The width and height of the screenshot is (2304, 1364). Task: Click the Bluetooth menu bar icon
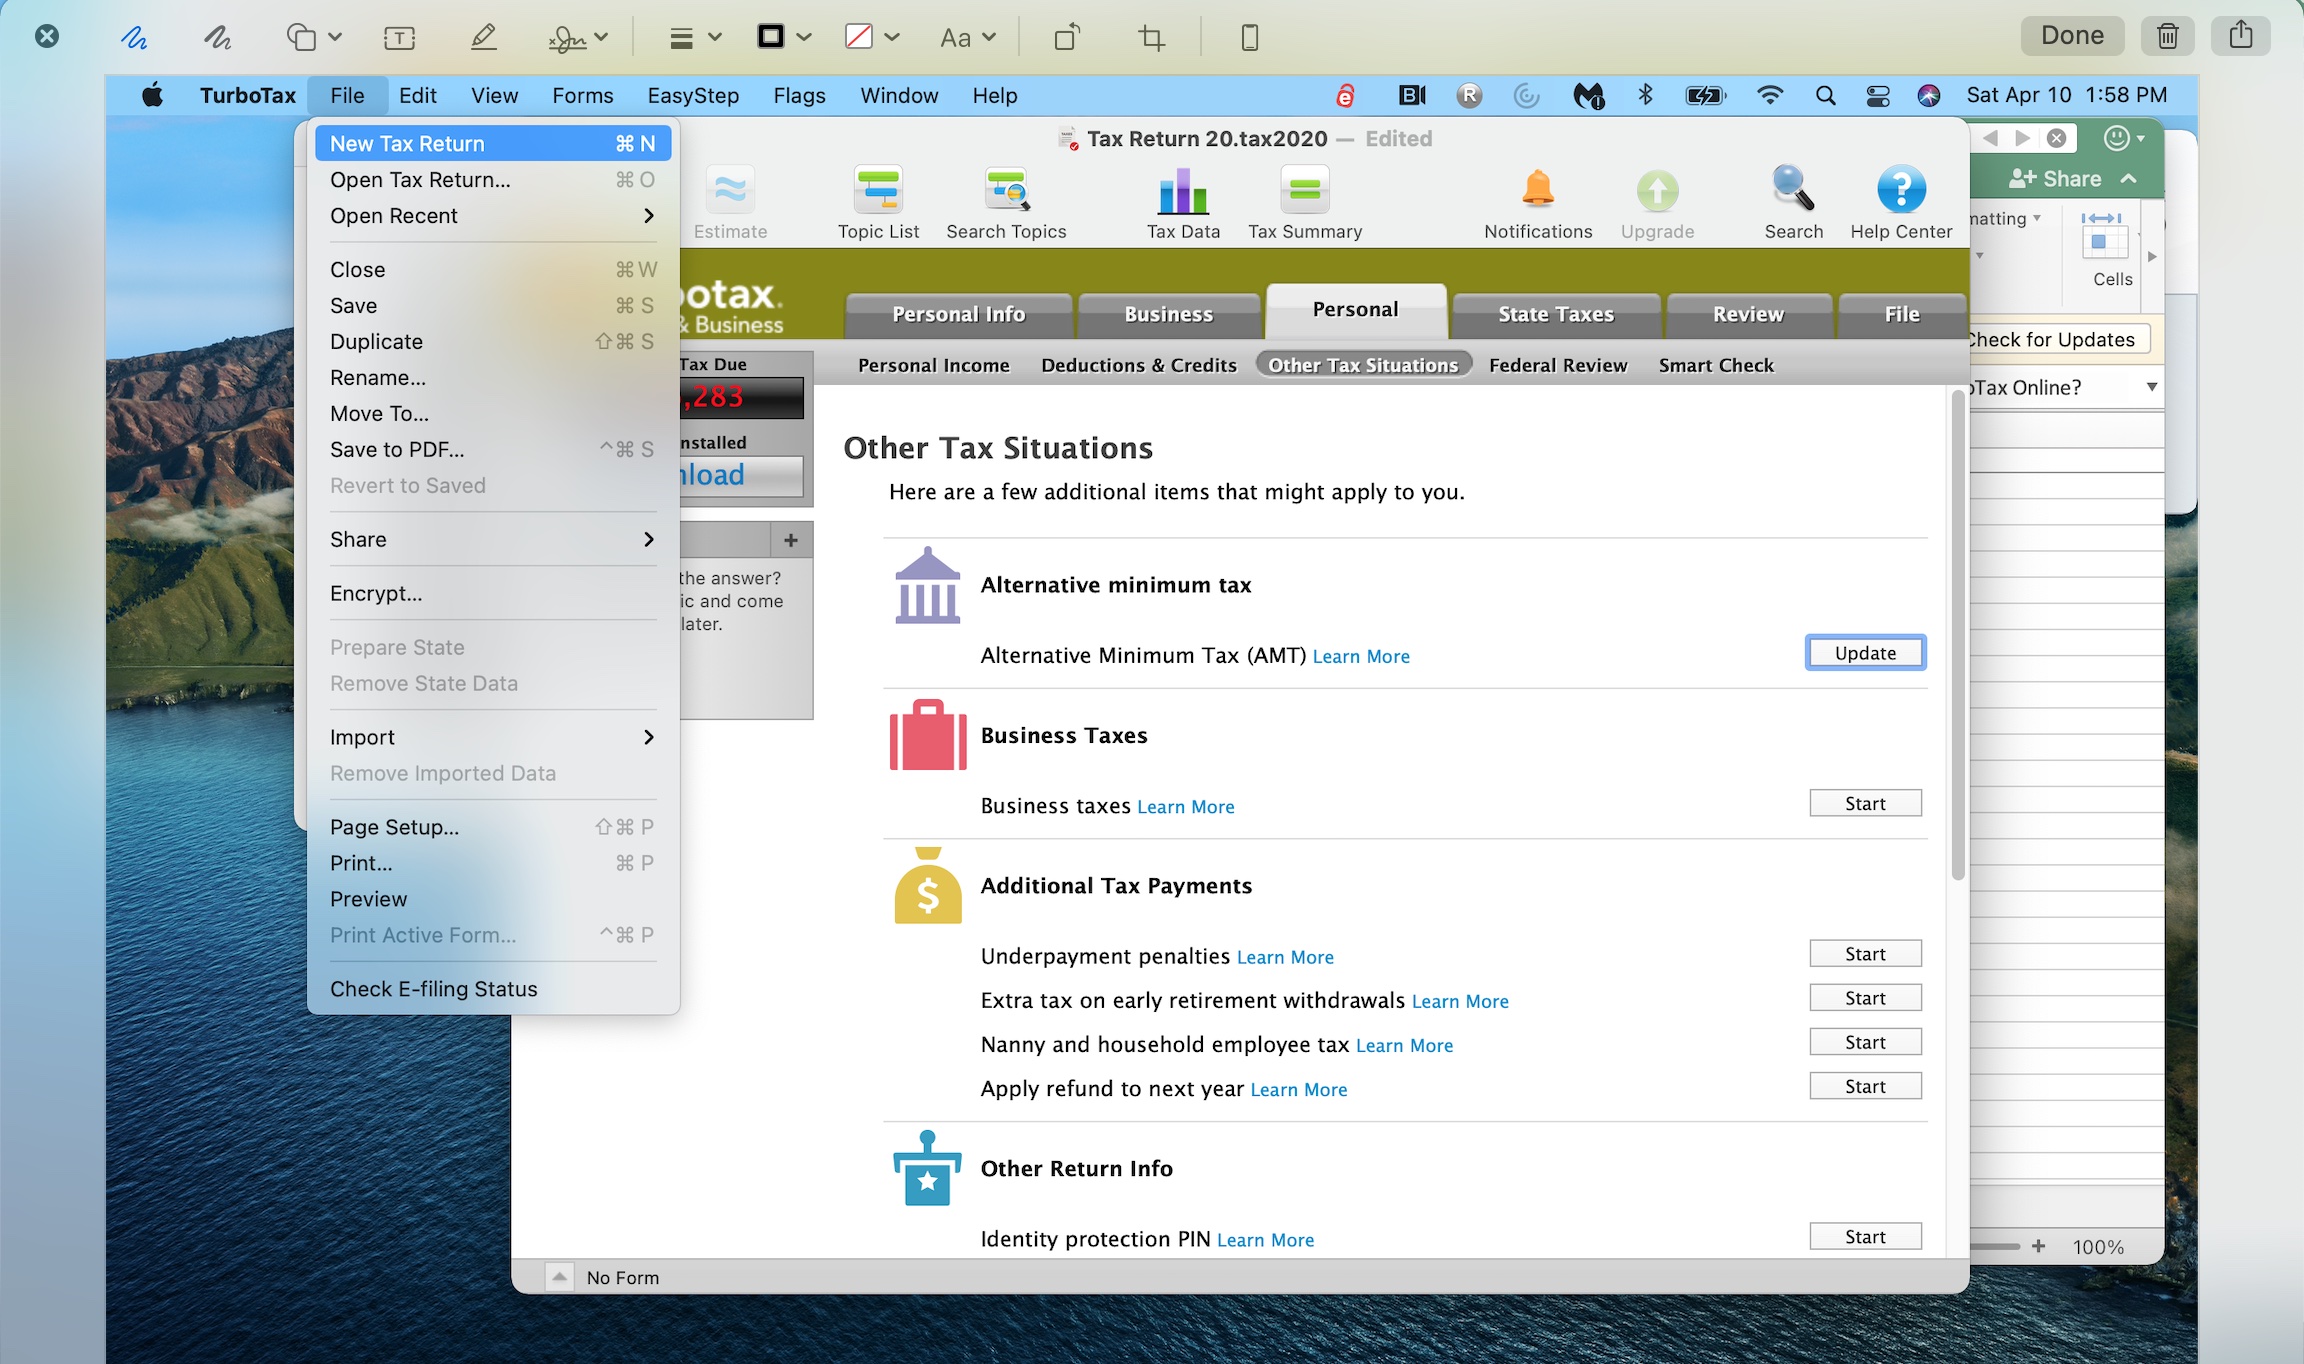[1645, 96]
